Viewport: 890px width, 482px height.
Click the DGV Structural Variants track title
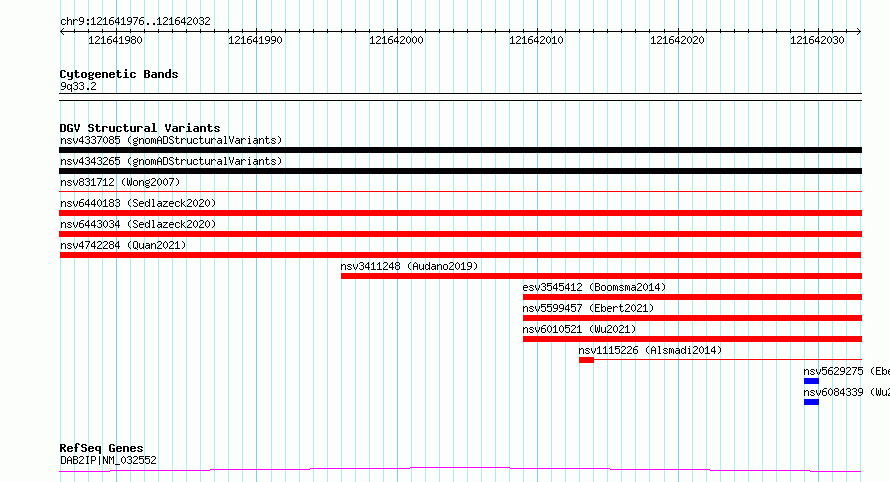point(140,128)
